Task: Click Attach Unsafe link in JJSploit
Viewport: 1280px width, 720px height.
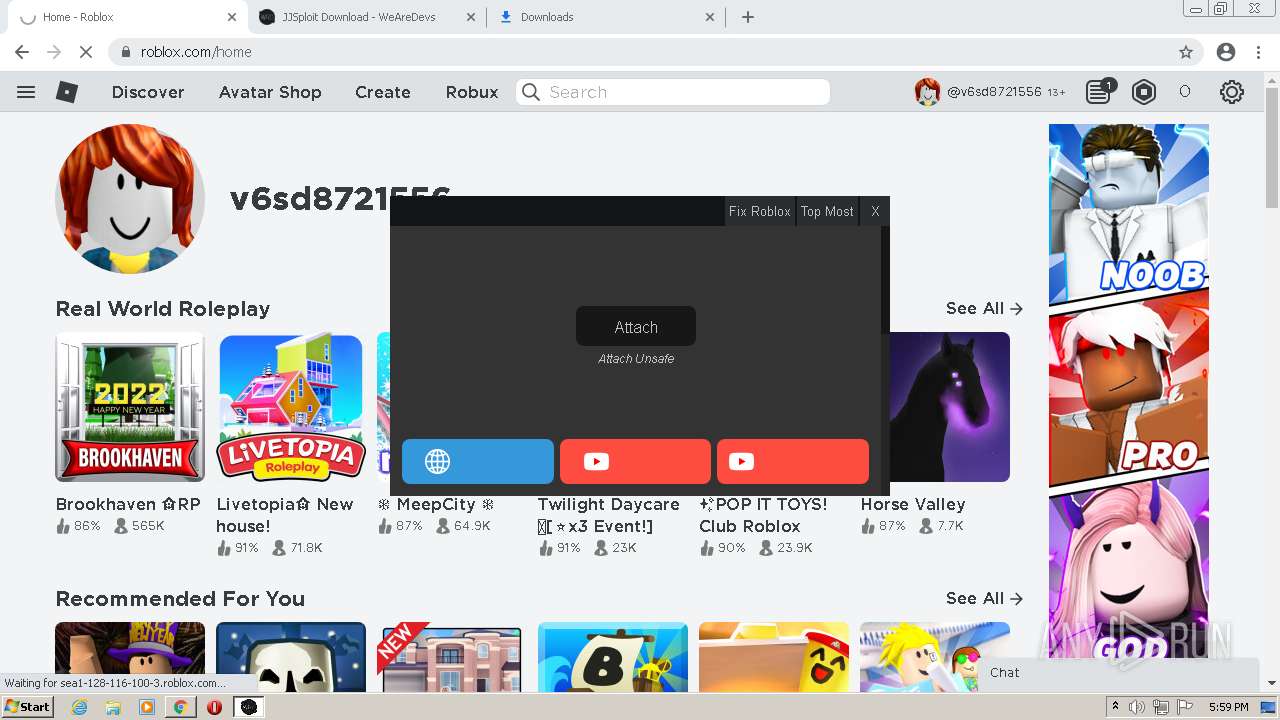Action: tap(636, 359)
